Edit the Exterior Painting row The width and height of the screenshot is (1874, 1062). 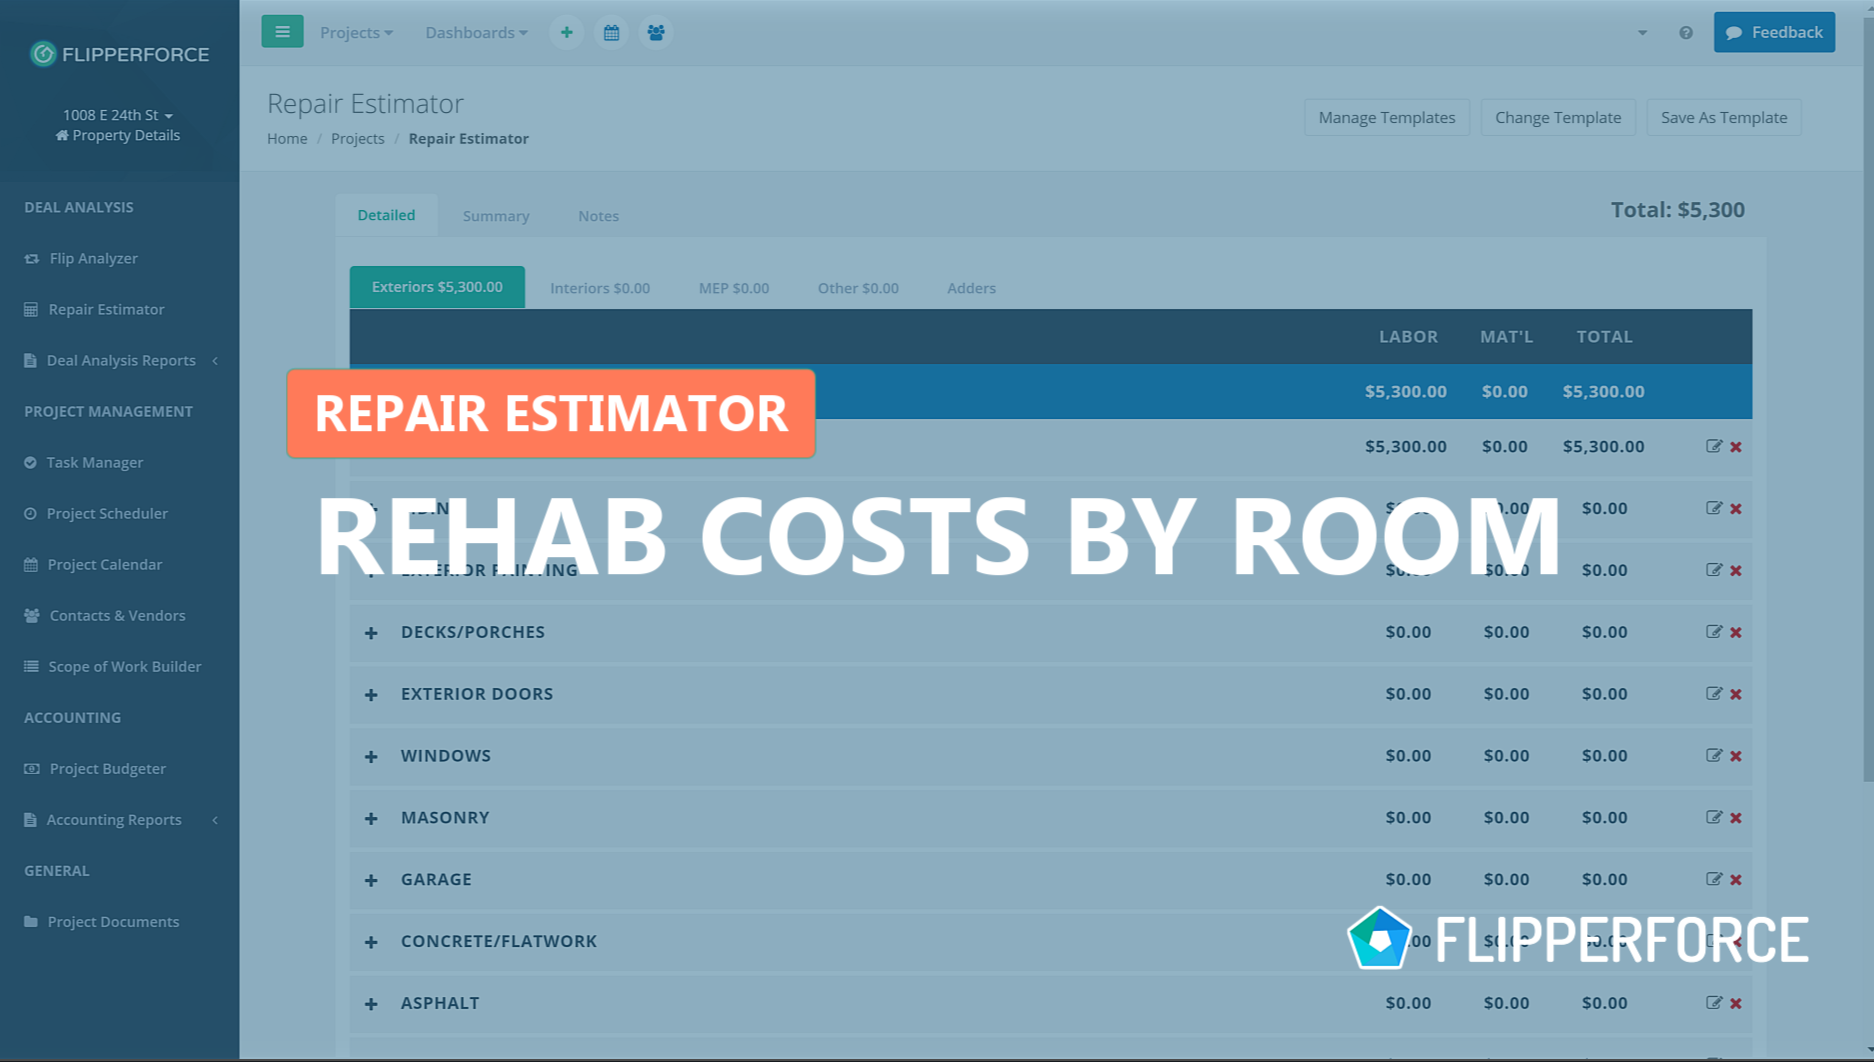click(1714, 569)
